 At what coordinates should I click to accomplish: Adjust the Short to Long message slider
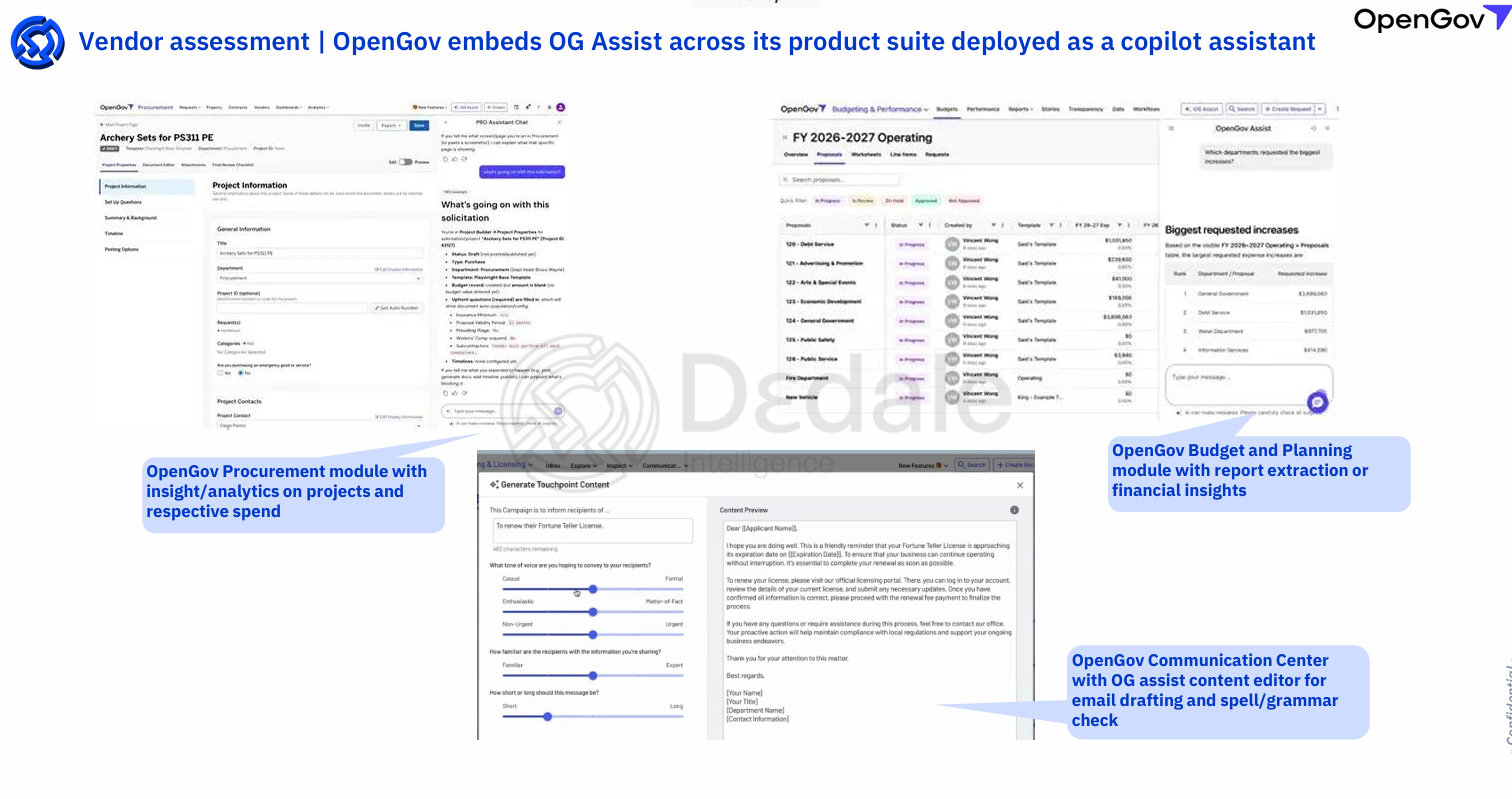point(593,716)
